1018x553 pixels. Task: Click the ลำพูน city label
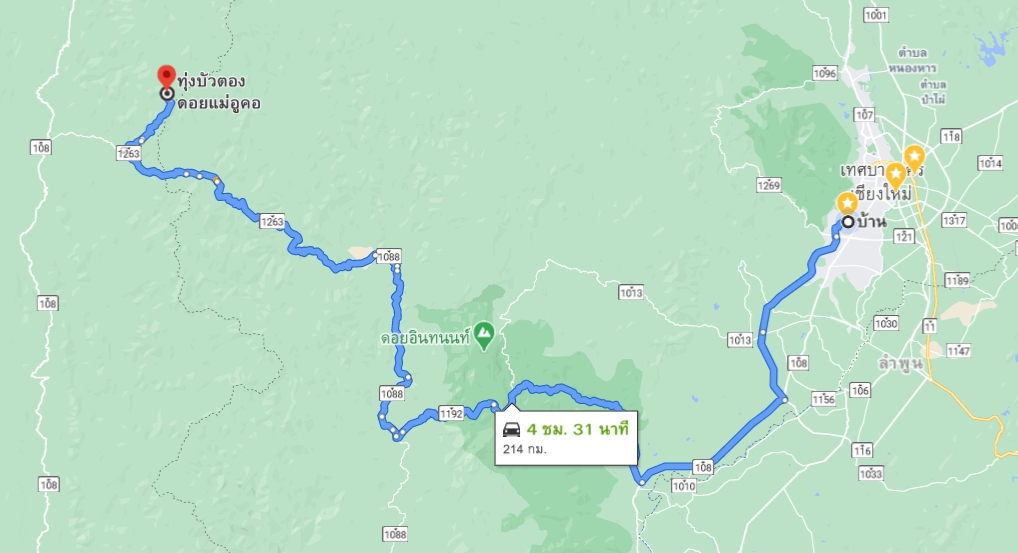pyautogui.click(x=899, y=363)
